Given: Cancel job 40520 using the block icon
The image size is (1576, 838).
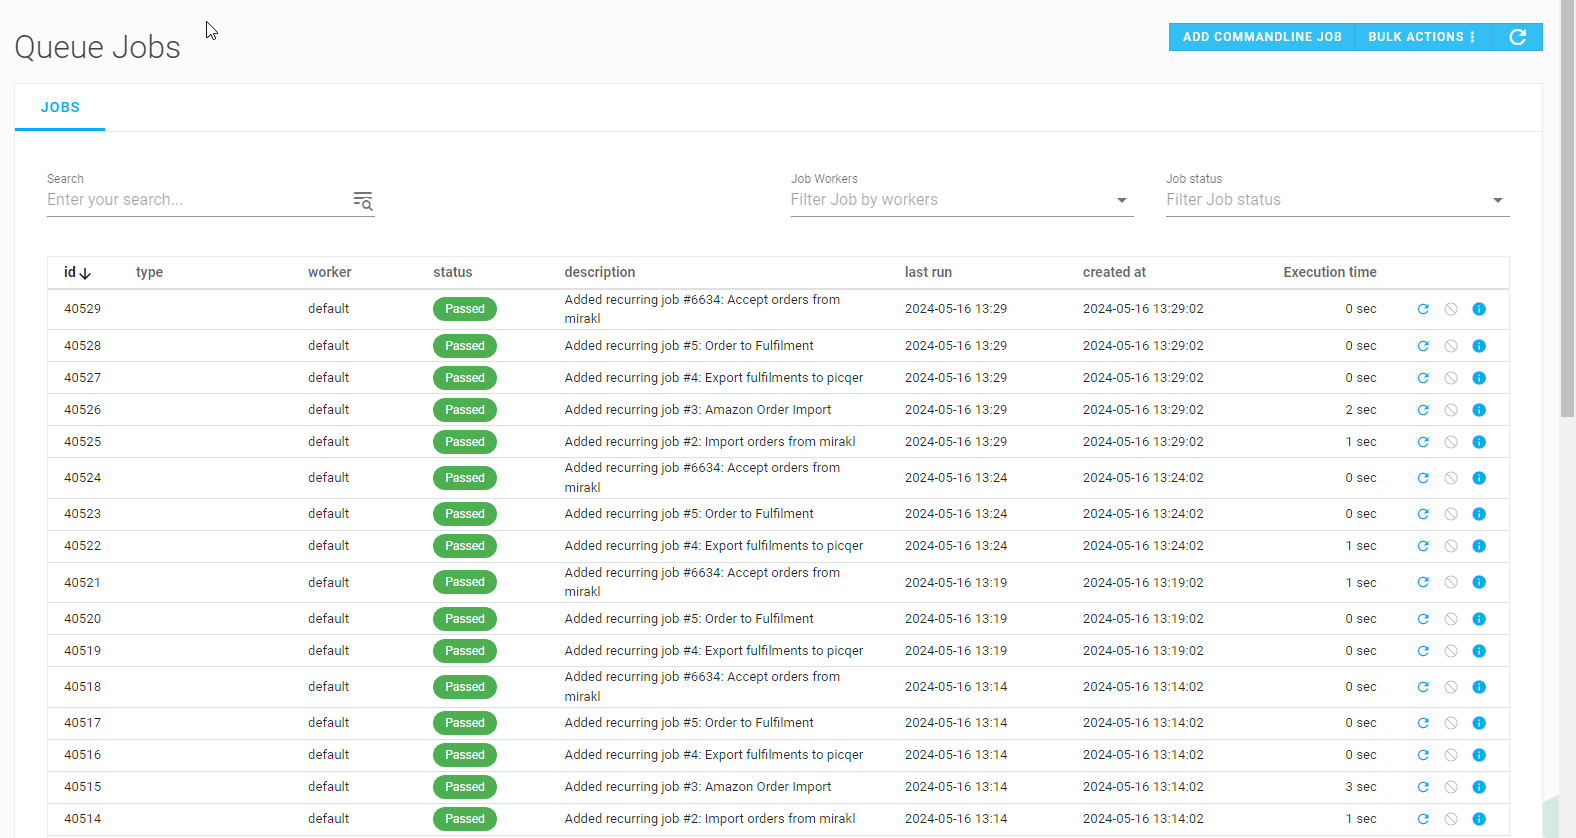Looking at the screenshot, I should pyautogui.click(x=1451, y=619).
